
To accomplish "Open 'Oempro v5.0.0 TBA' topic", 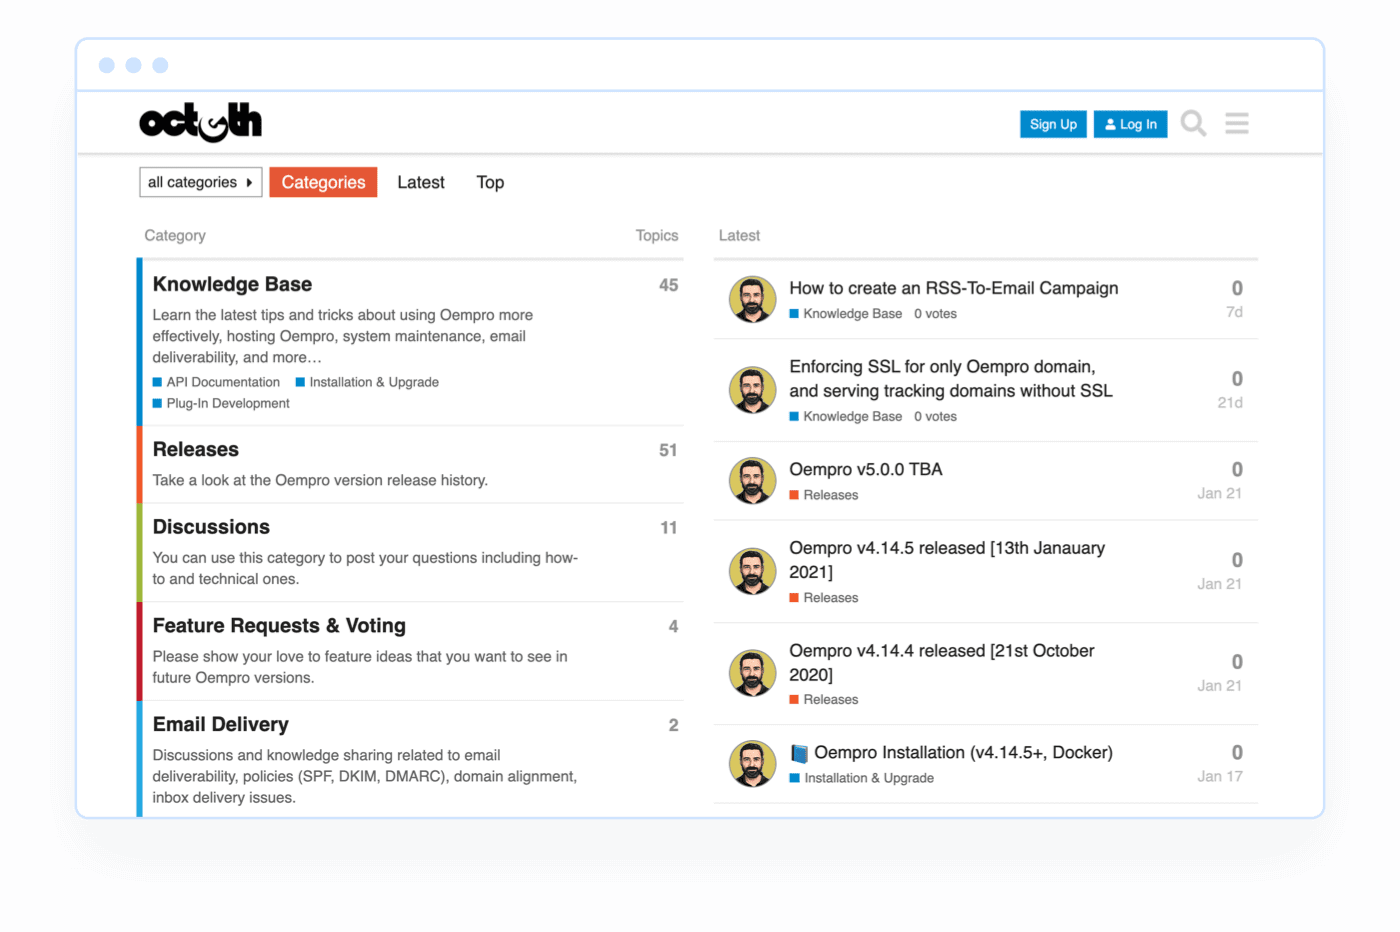I will pos(866,469).
